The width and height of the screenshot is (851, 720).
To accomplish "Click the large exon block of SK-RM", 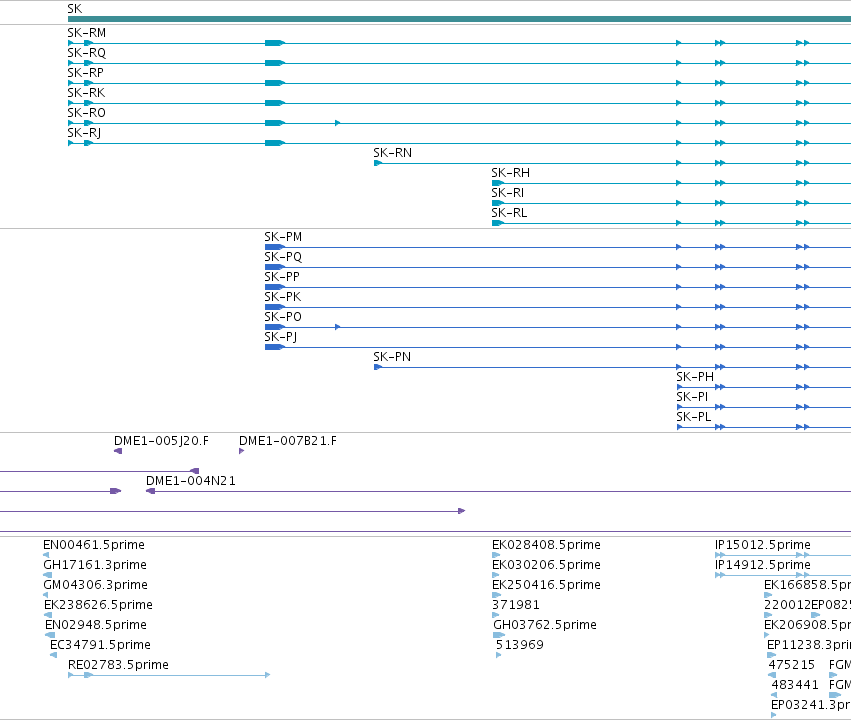I will (275, 43).
